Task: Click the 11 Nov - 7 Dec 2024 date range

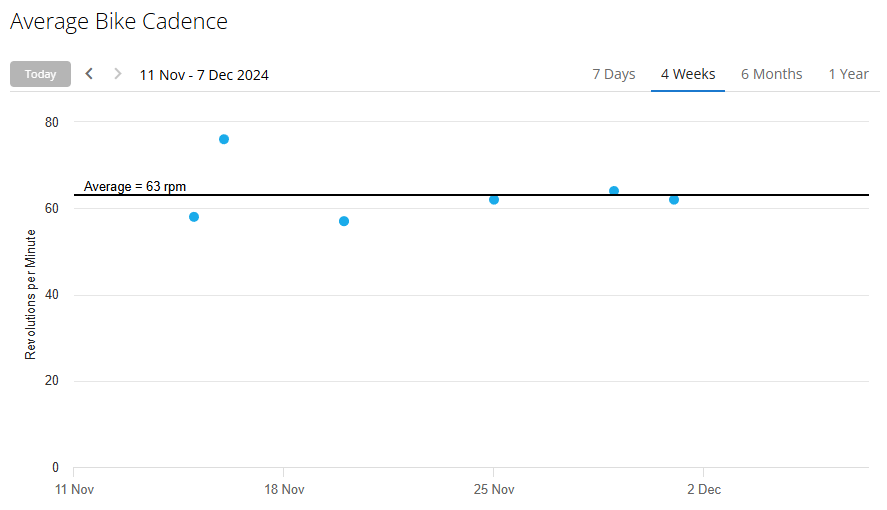Action: point(204,75)
